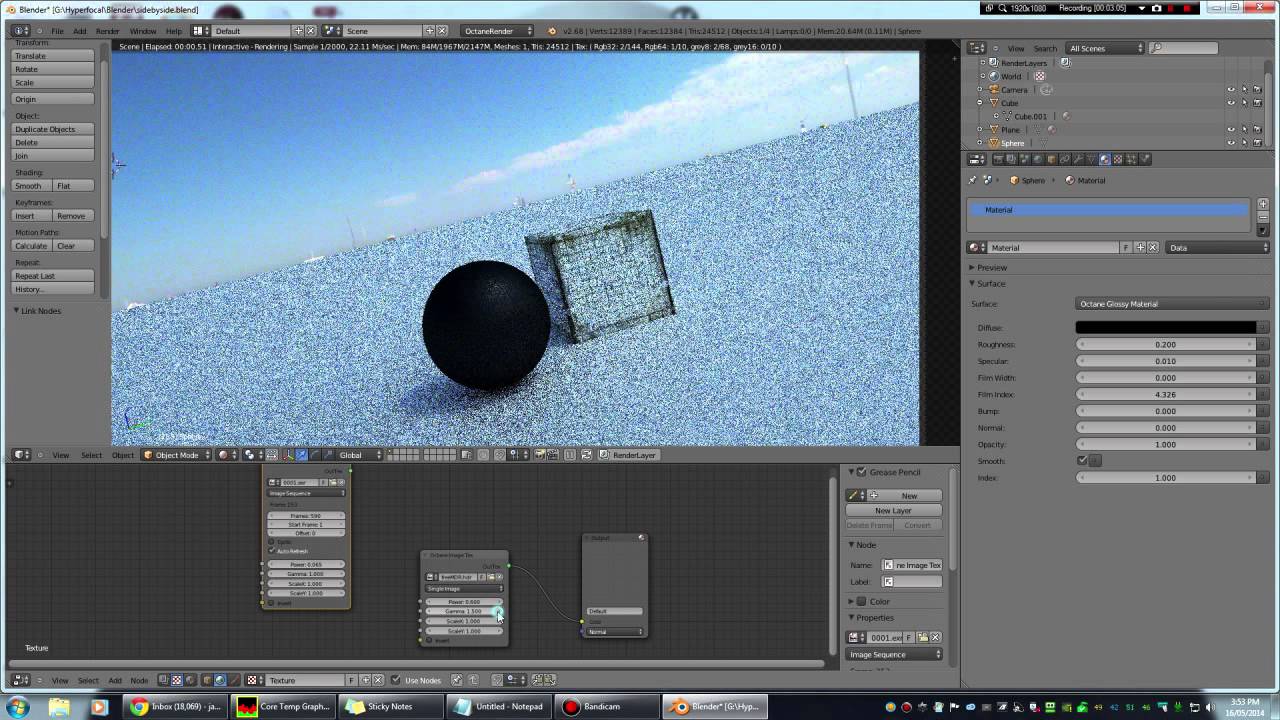The height and width of the screenshot is (720, 1280).
Task: Toggle the 3D manipulator translate arrow icon
Action: tap(302, 455)
